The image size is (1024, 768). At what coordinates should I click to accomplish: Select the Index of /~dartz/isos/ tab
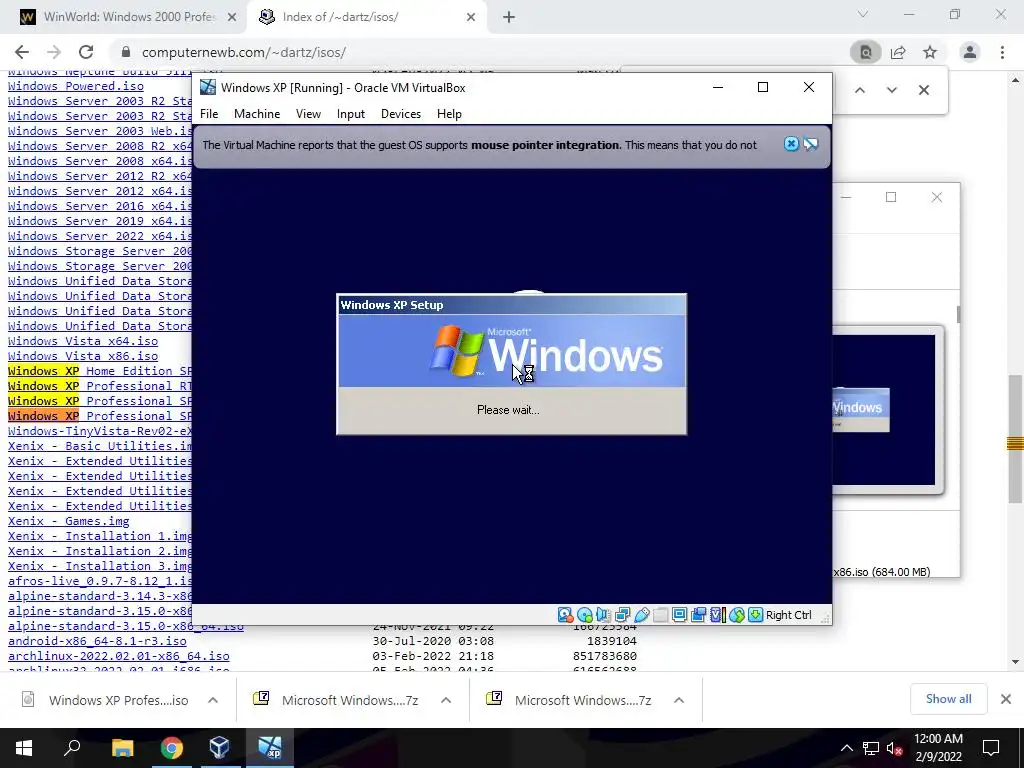point(366,17)
